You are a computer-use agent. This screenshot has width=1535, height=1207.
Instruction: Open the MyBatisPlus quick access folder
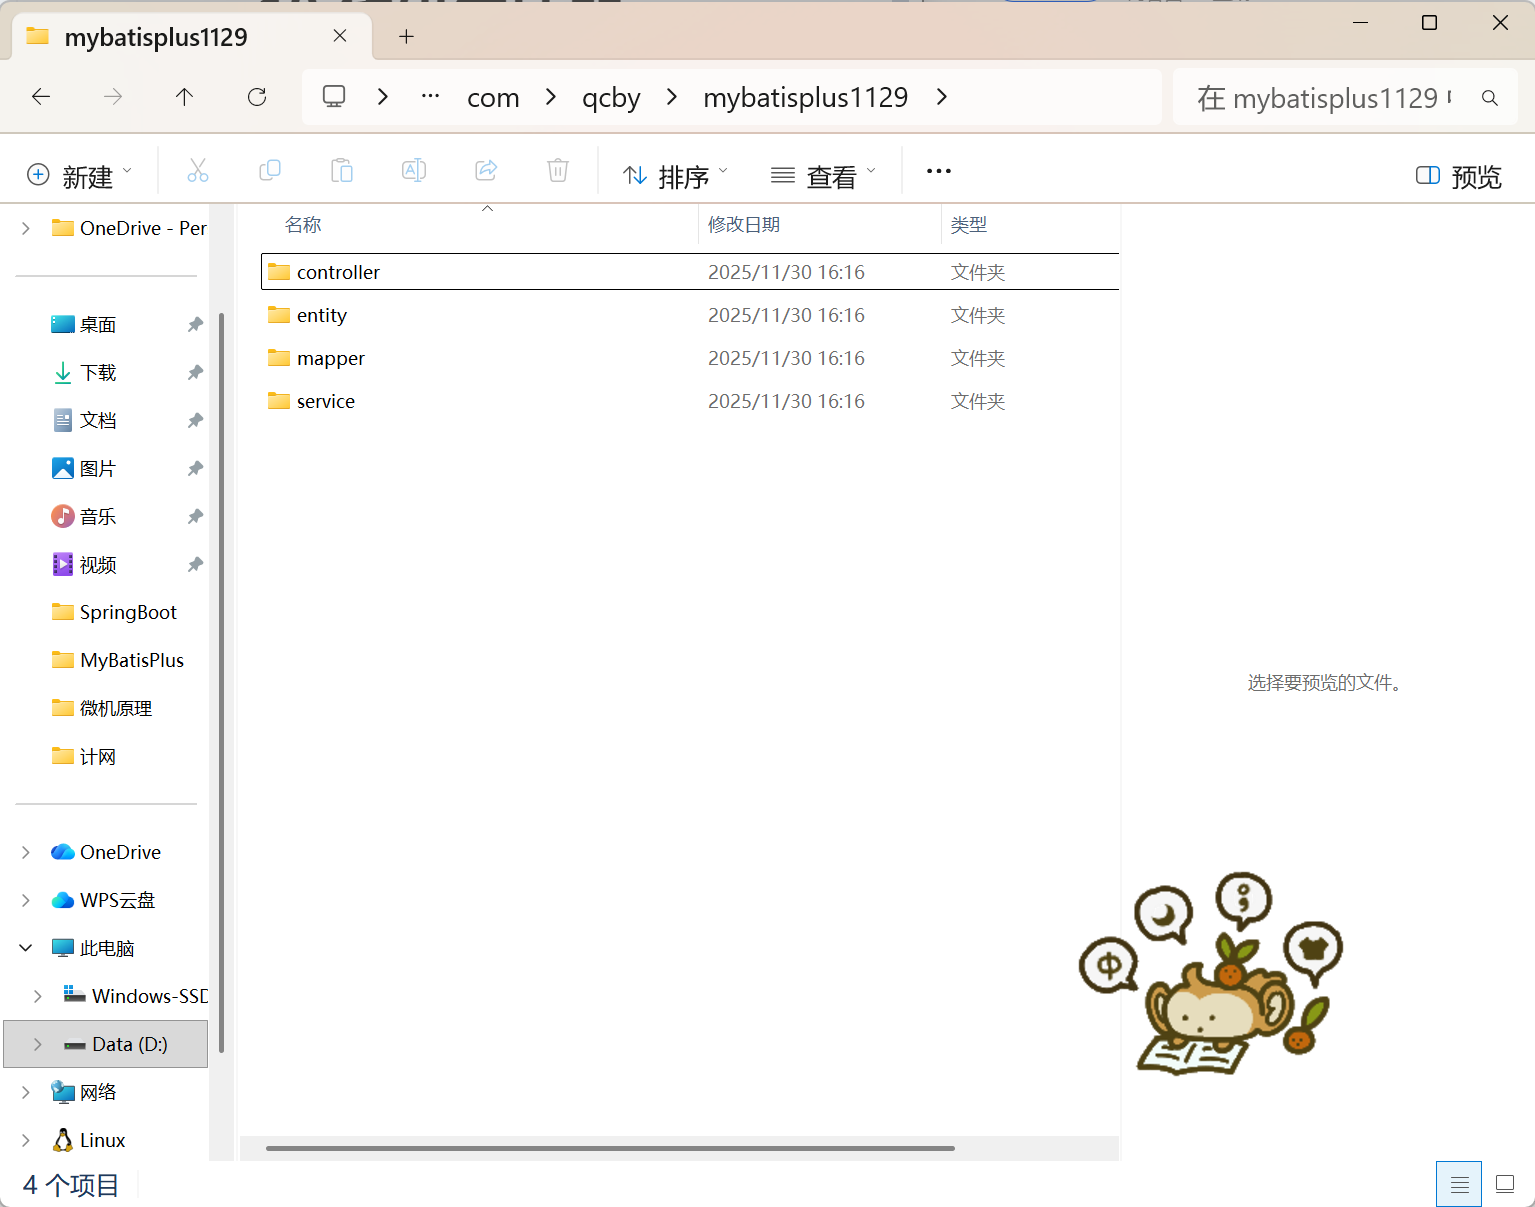[117, 660]
